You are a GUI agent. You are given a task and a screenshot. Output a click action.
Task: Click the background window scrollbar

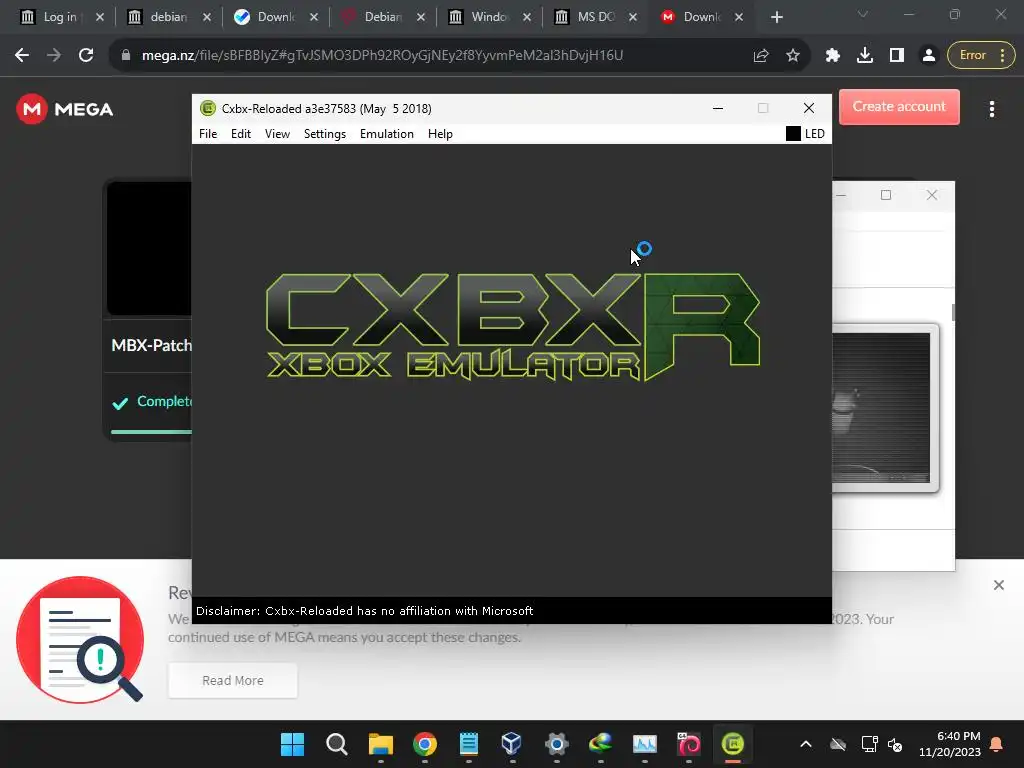(x=953, y=312)
